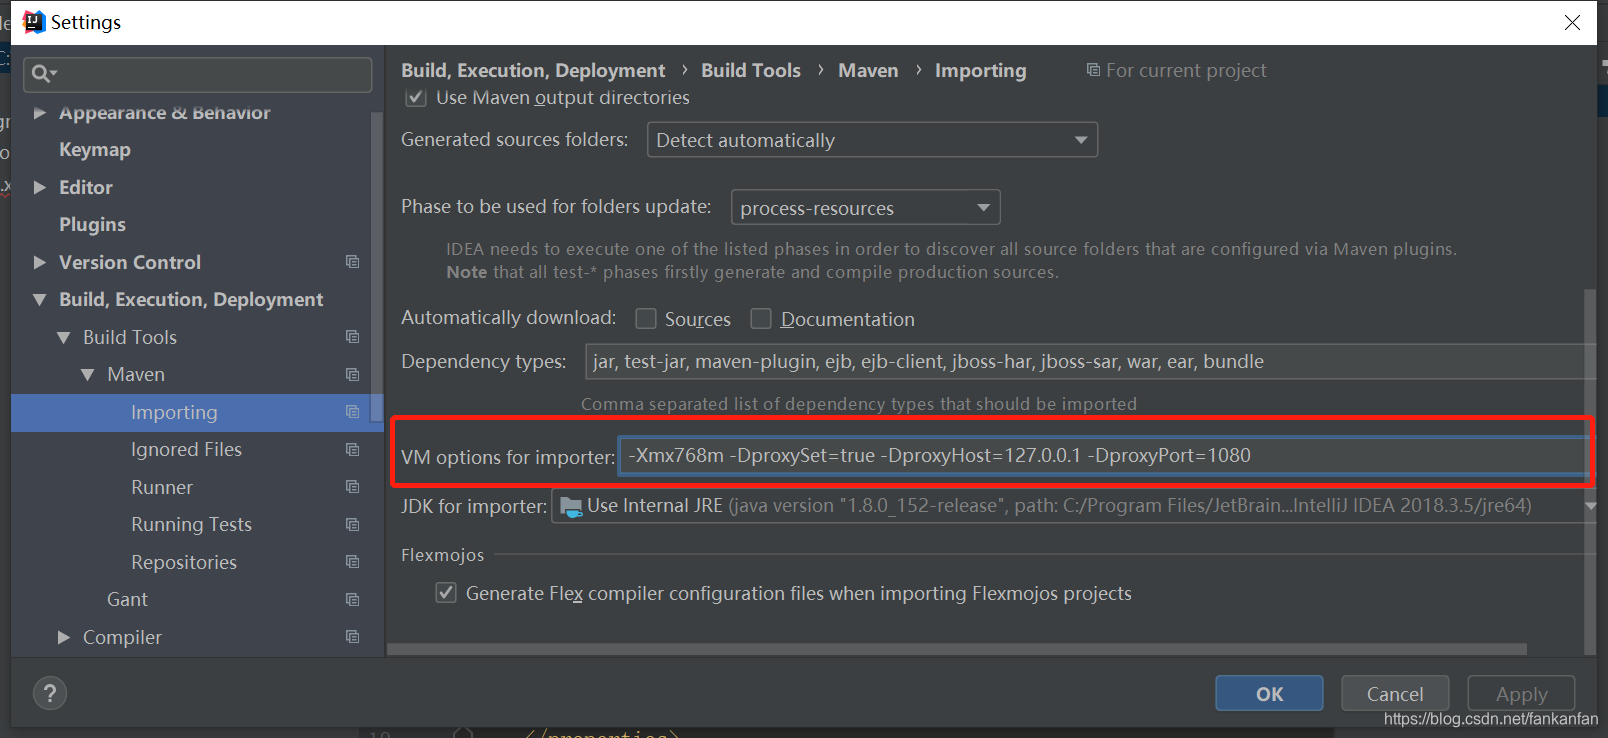Image resolution: width=1608 pixels, height=738 pixels.
Task: Confirm settings with OK button
Action: (x=1269, y=693)
